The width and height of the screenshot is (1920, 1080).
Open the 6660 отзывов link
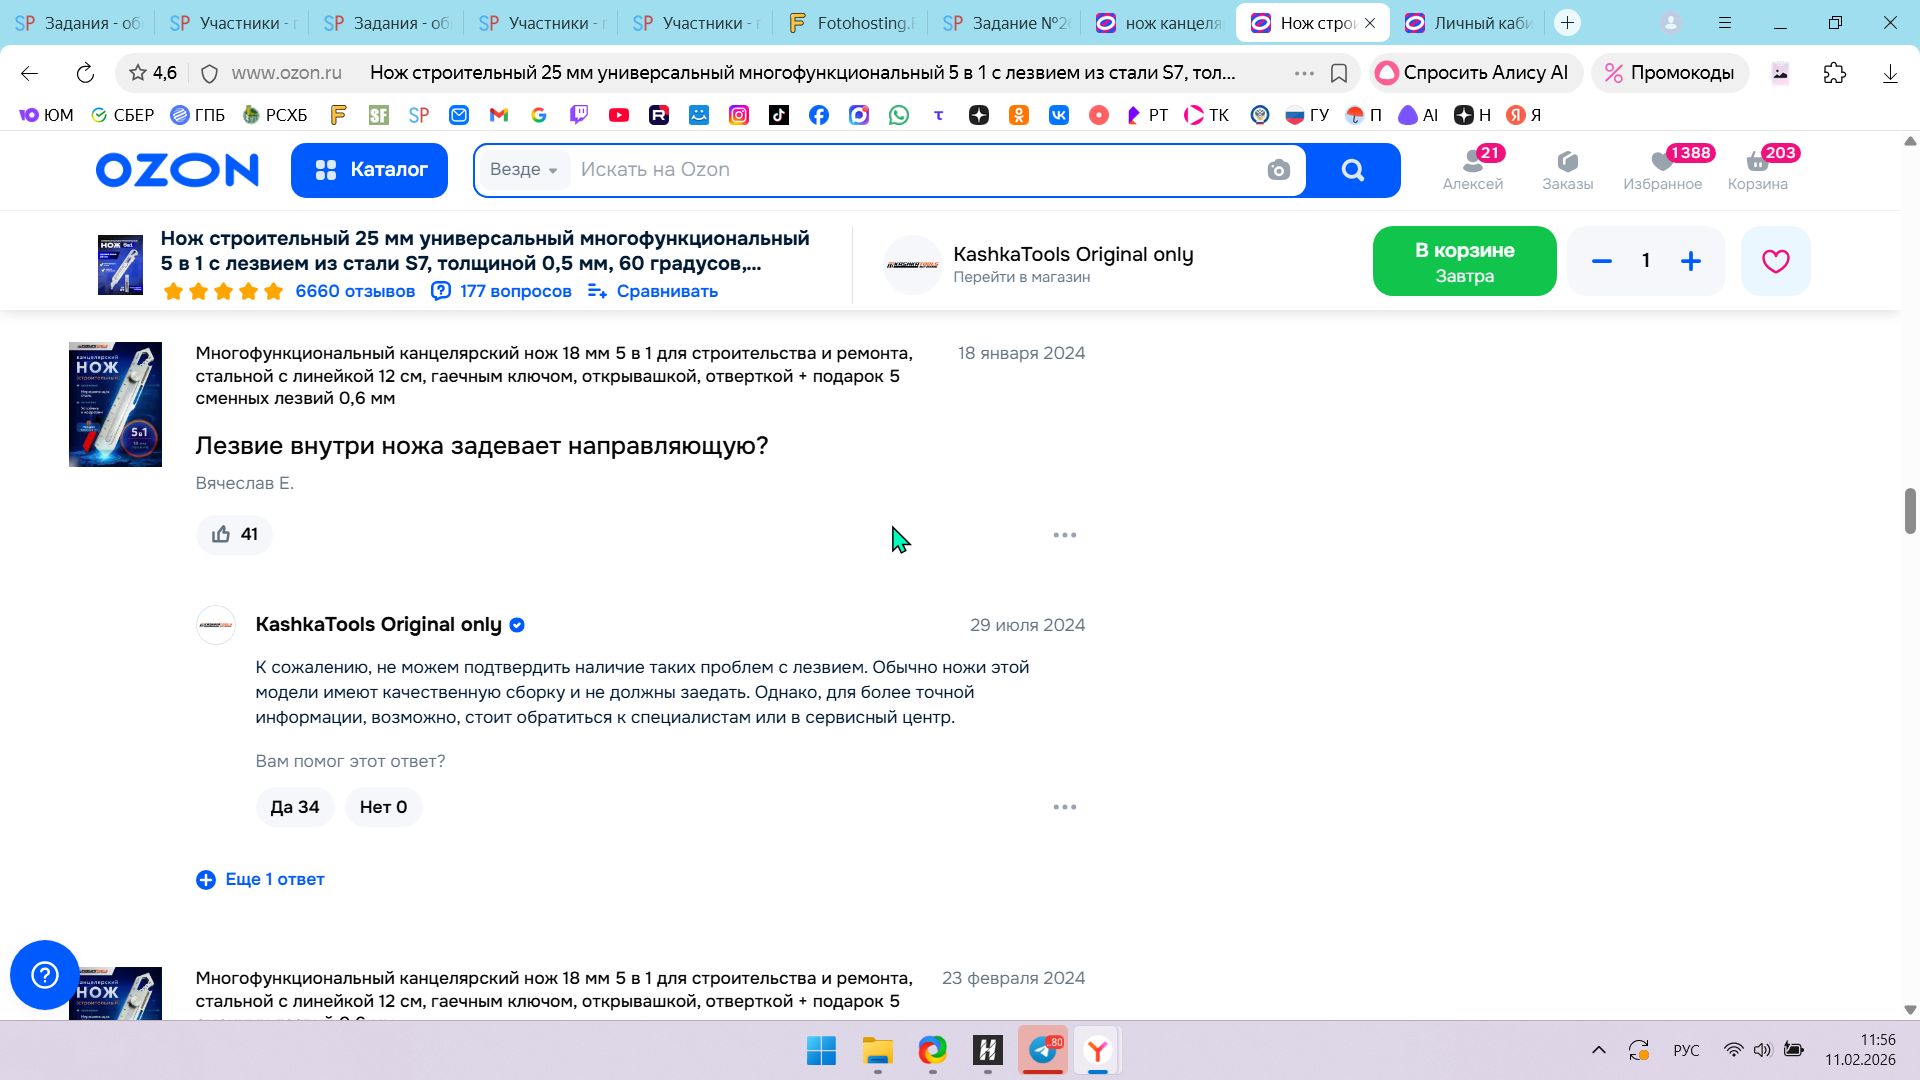(x=355, y=291)
